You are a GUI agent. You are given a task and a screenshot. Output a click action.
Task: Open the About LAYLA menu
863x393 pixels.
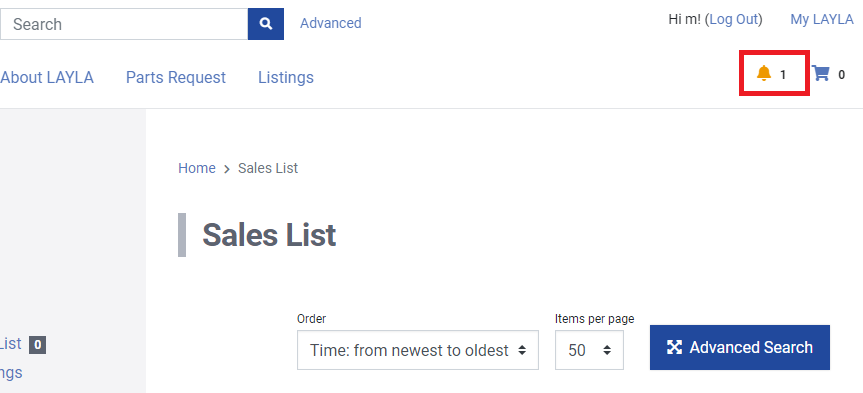pos(47,78)
